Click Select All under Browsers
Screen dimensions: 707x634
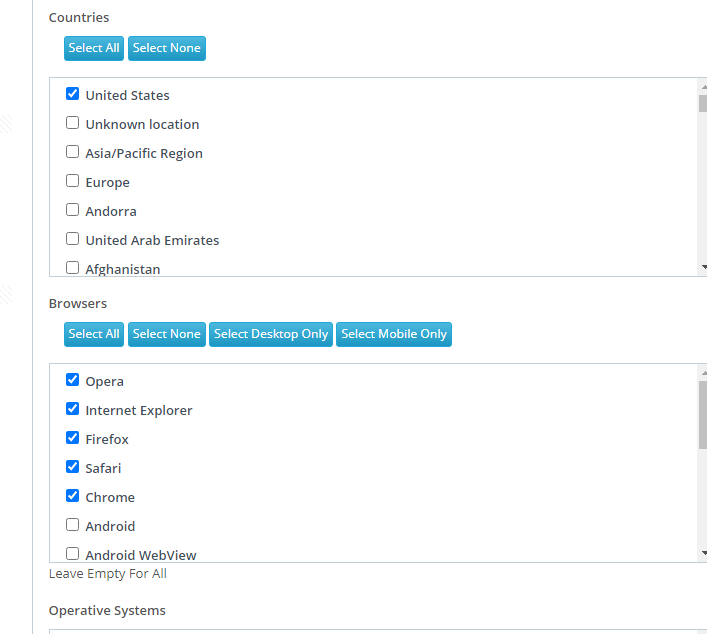(x=94, y=334)
